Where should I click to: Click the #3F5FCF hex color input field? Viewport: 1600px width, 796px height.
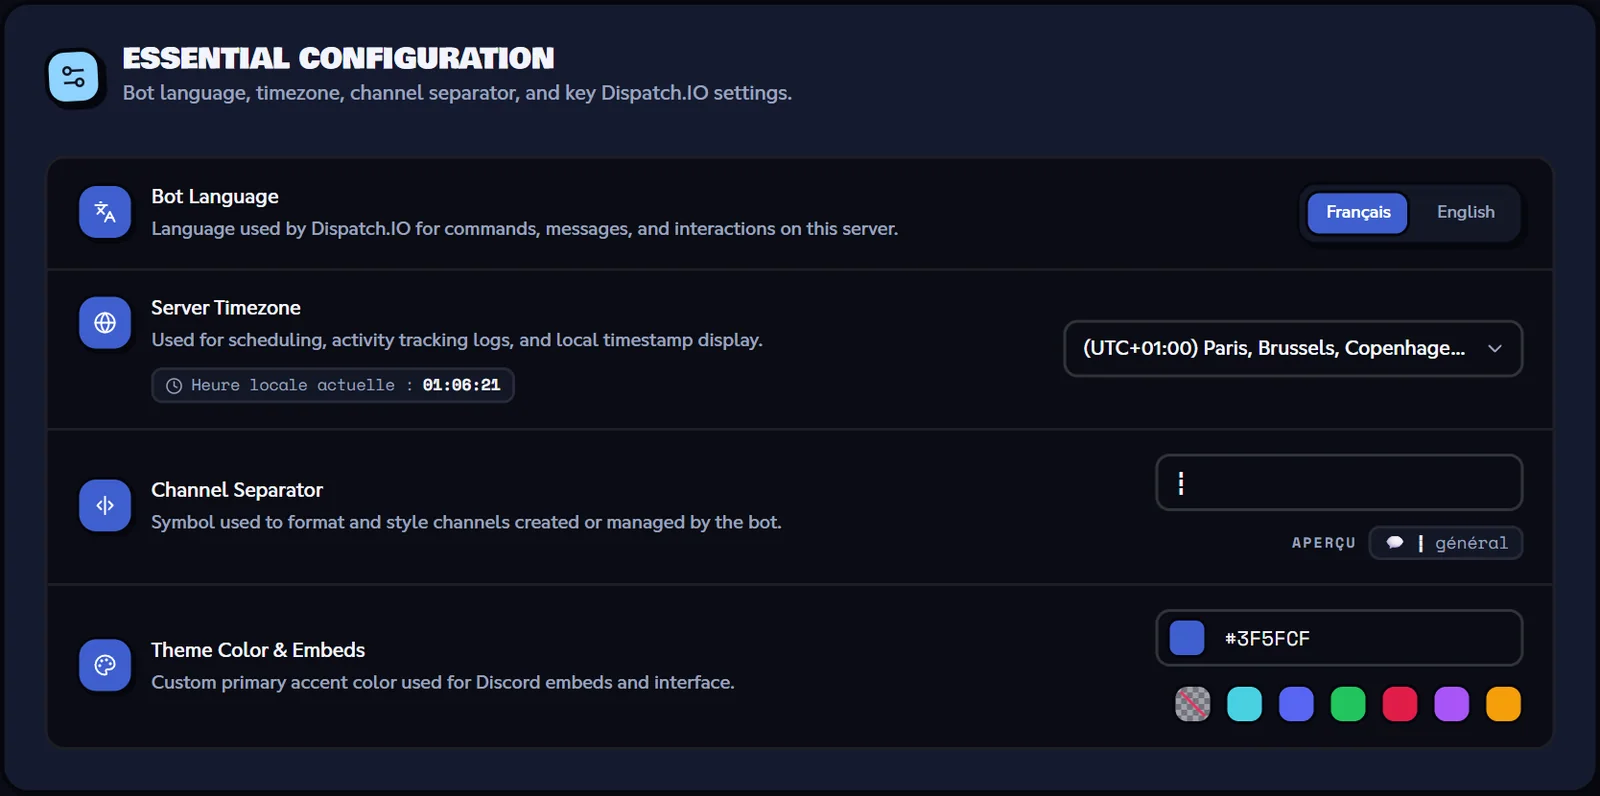(1339, 638)
